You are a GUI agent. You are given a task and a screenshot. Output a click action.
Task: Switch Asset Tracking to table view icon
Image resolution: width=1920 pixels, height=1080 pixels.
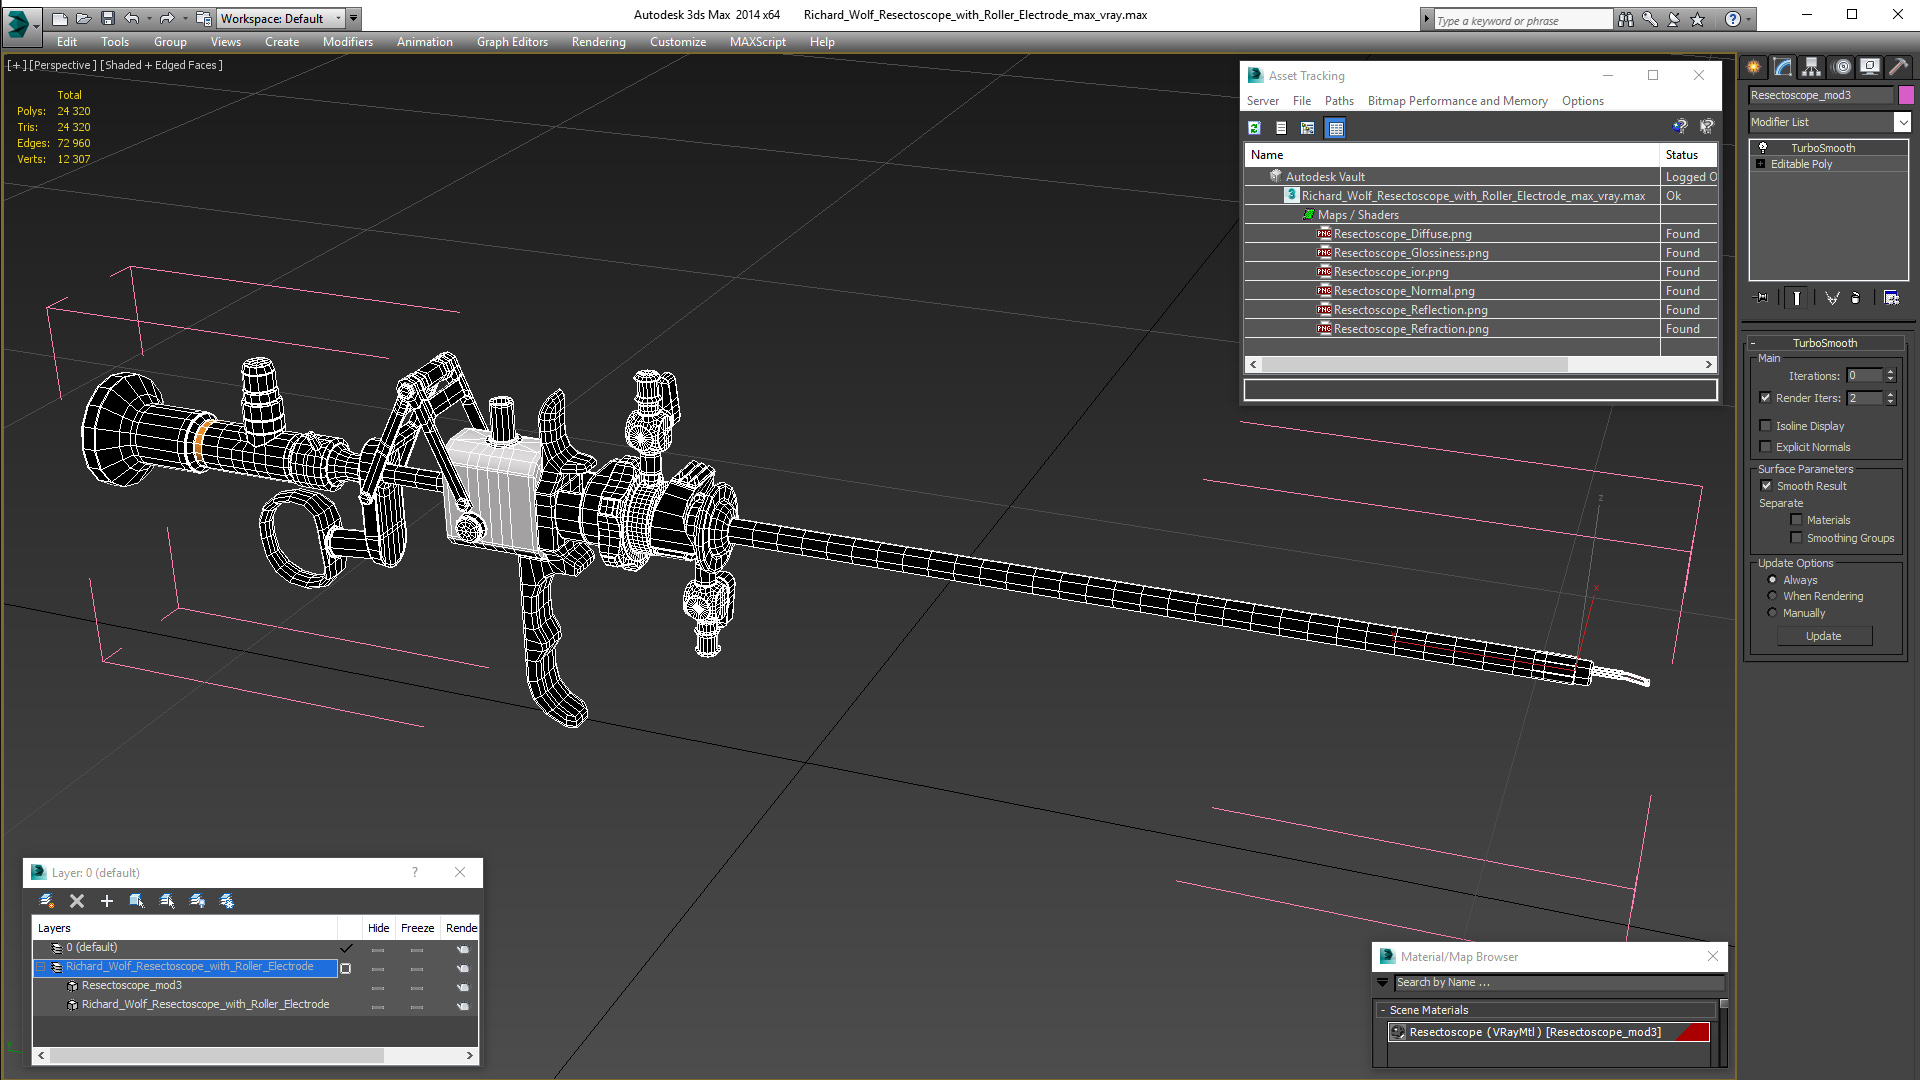coord(1336,128)
